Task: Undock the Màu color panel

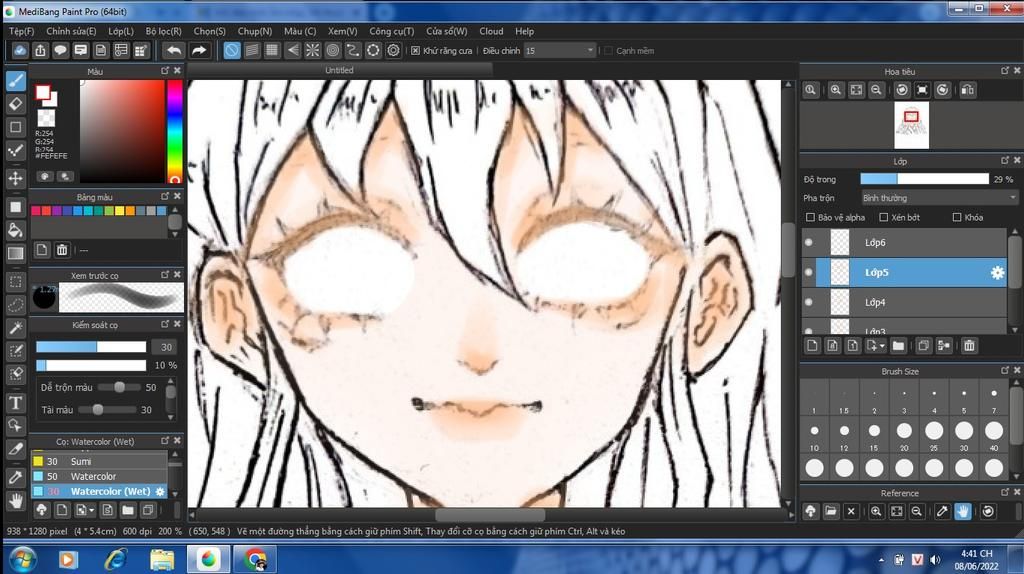Action: coord(165,71)
